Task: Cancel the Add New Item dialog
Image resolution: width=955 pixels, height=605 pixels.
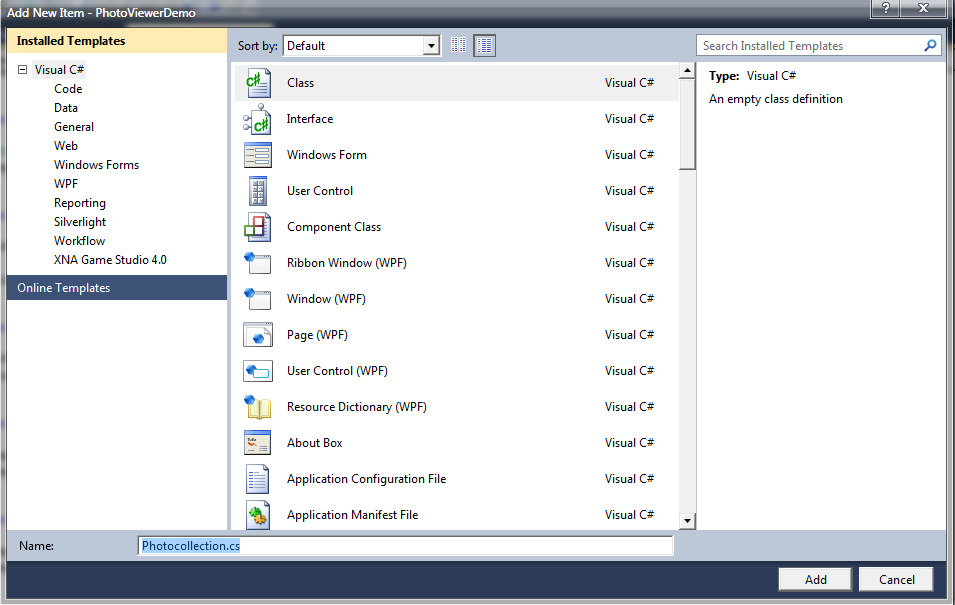Action: click(896, 579)
